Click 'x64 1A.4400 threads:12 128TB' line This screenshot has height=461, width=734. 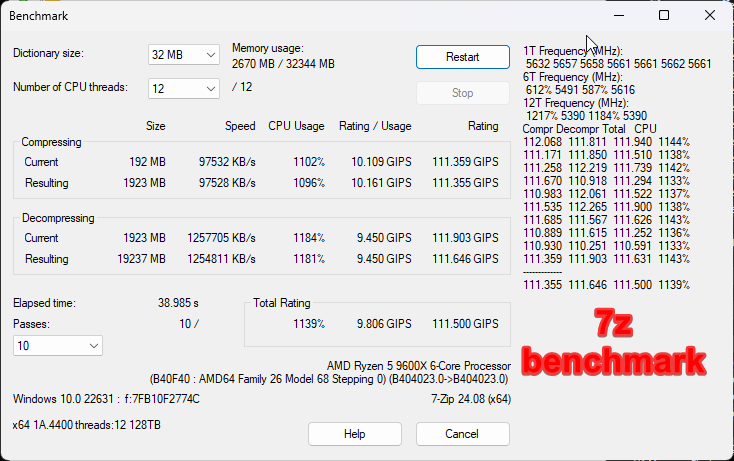87,425
